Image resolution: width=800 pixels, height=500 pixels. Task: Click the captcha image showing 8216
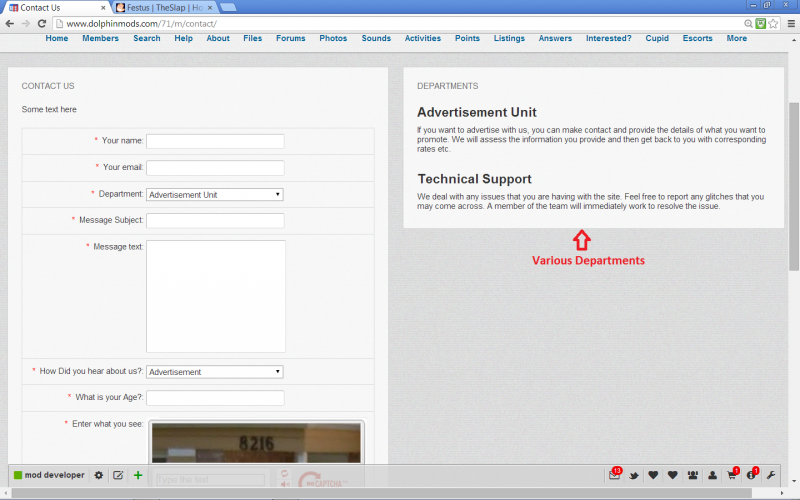click(256, 442)
